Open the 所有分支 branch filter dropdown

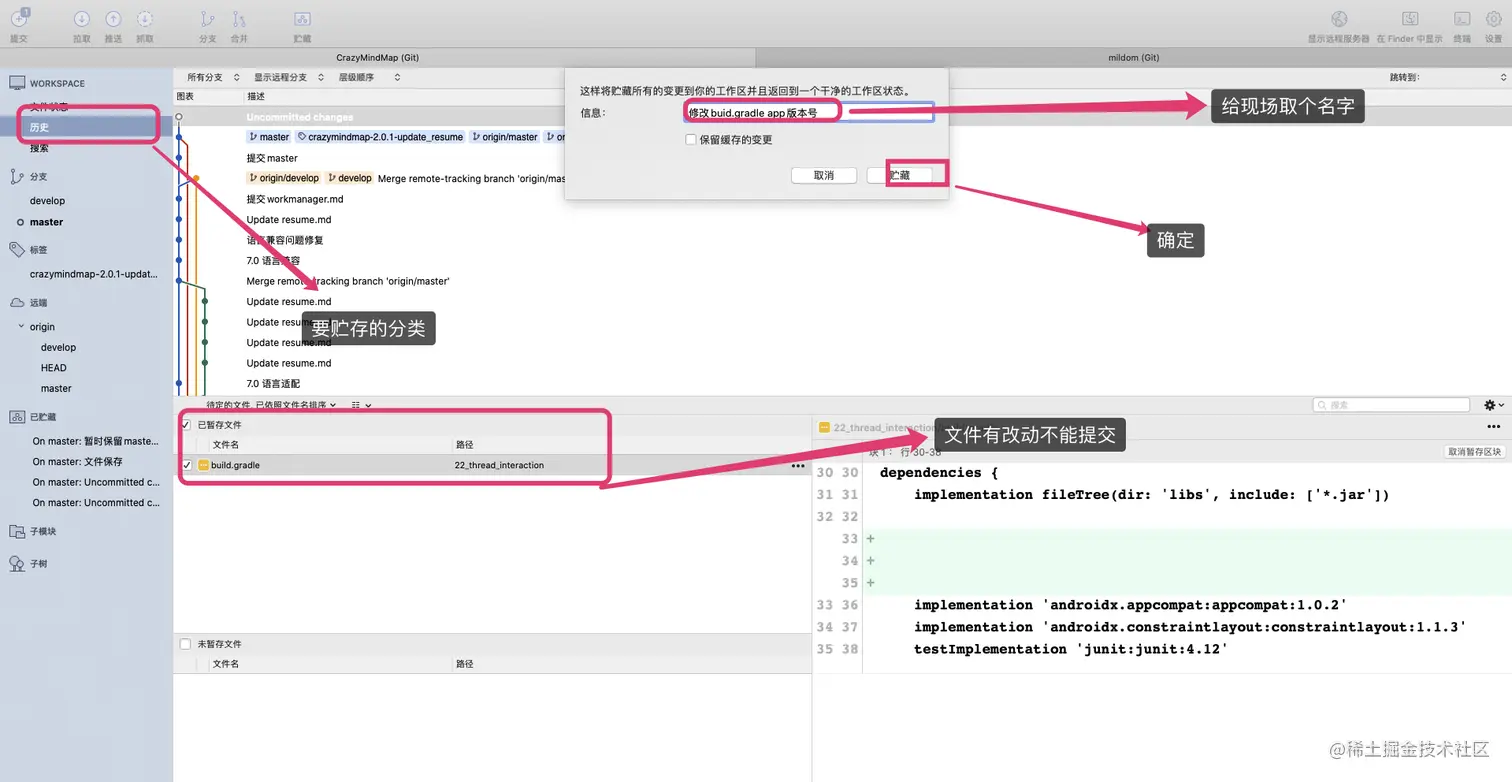[213, 77]
